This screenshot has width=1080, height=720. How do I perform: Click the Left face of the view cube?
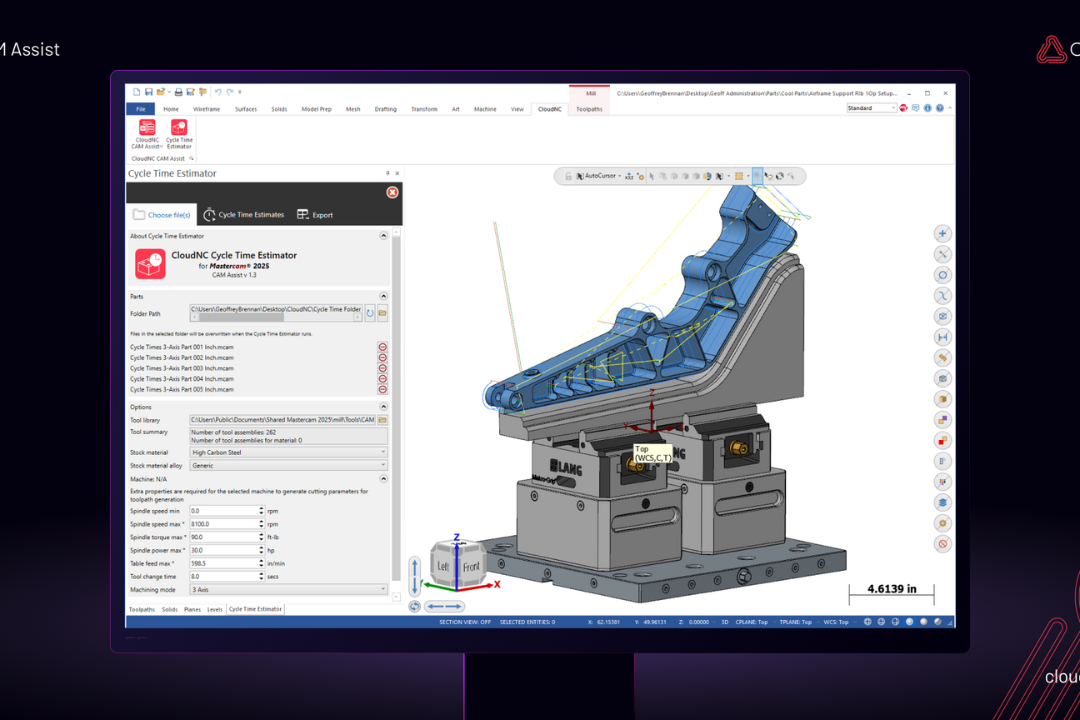click(x=443, y=566)
